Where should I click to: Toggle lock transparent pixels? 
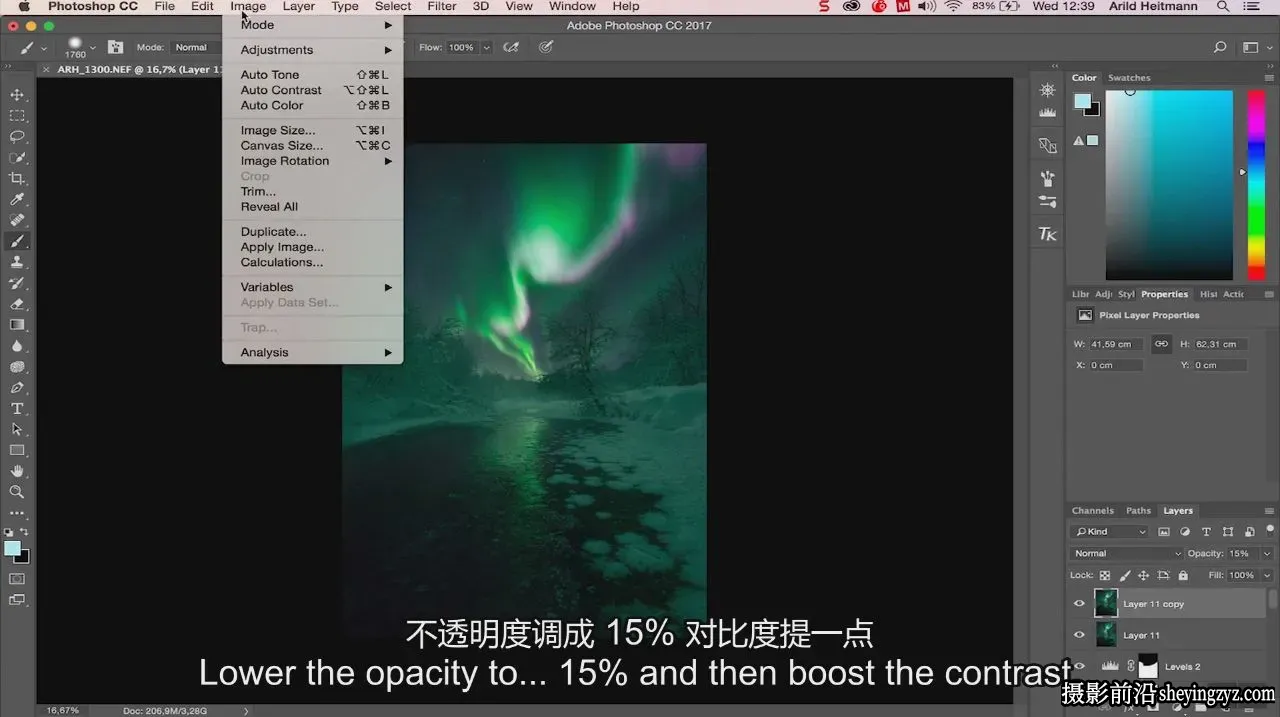point(1105,575)
